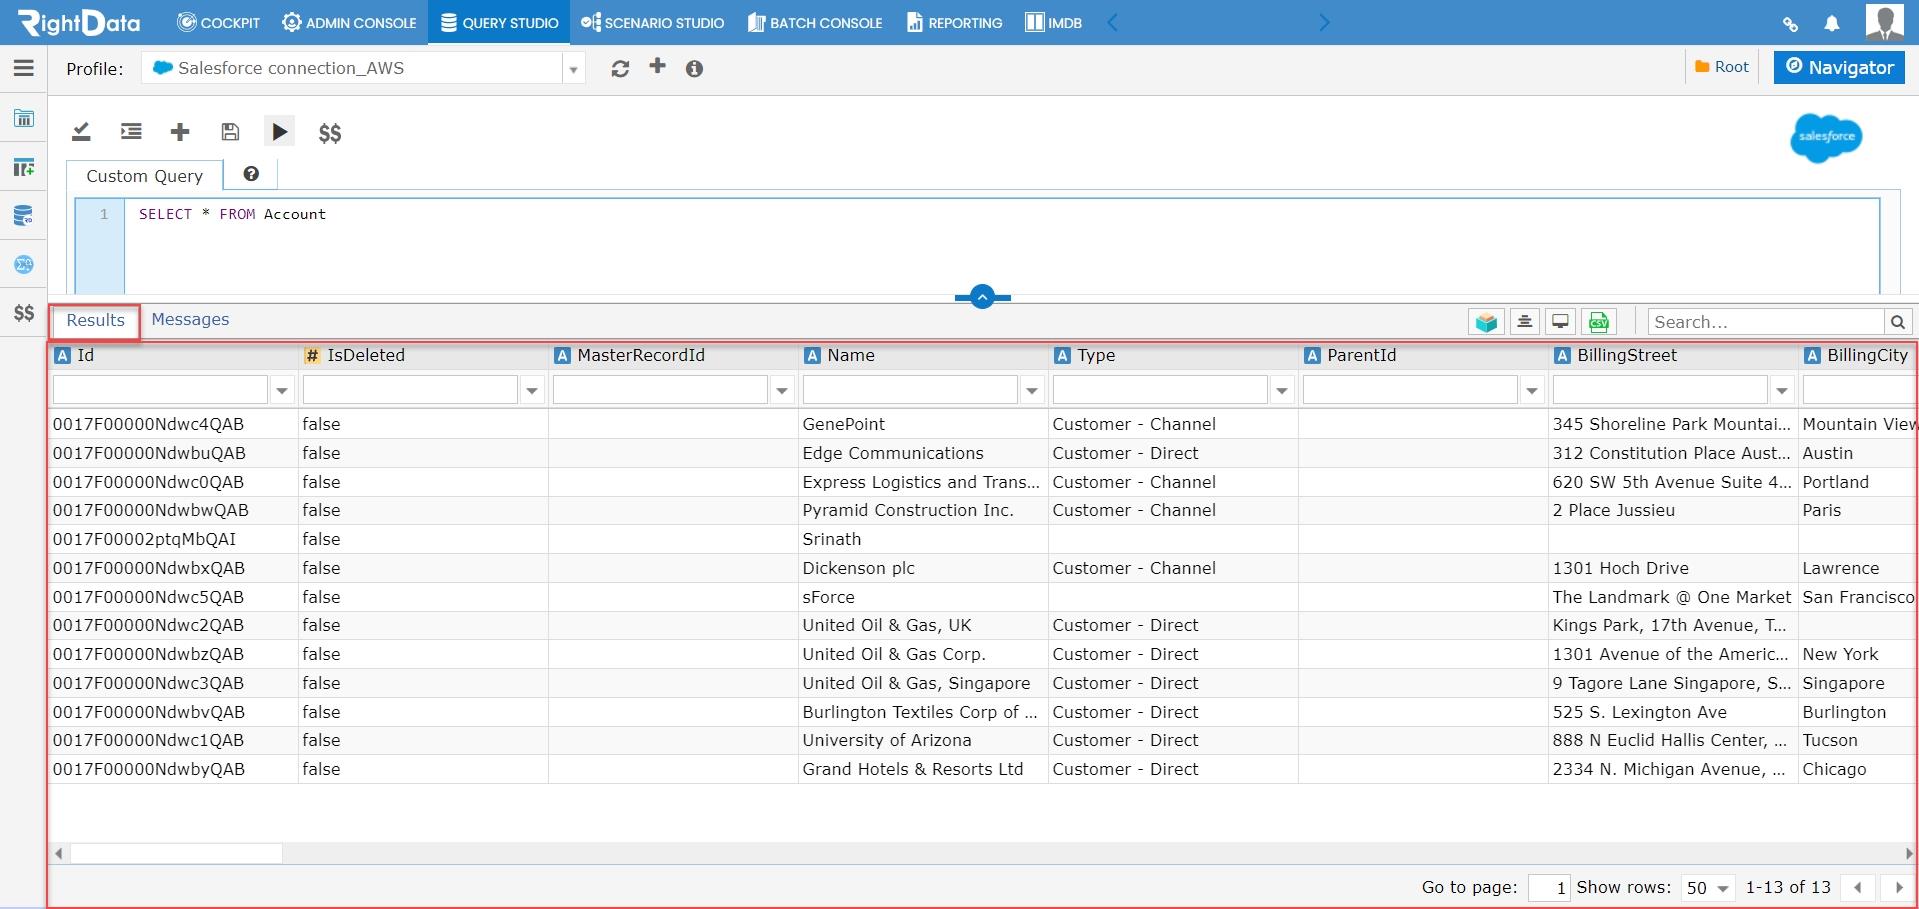
Task: Open the BATCH CONSOLE menu
Action: [x=815, y=23]
